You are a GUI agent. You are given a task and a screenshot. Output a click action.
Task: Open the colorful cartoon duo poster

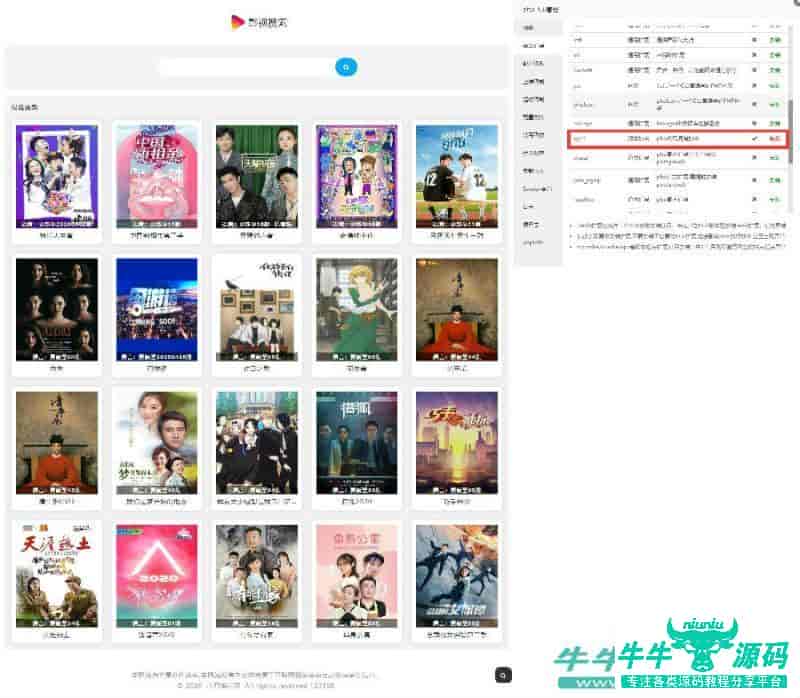357,177
